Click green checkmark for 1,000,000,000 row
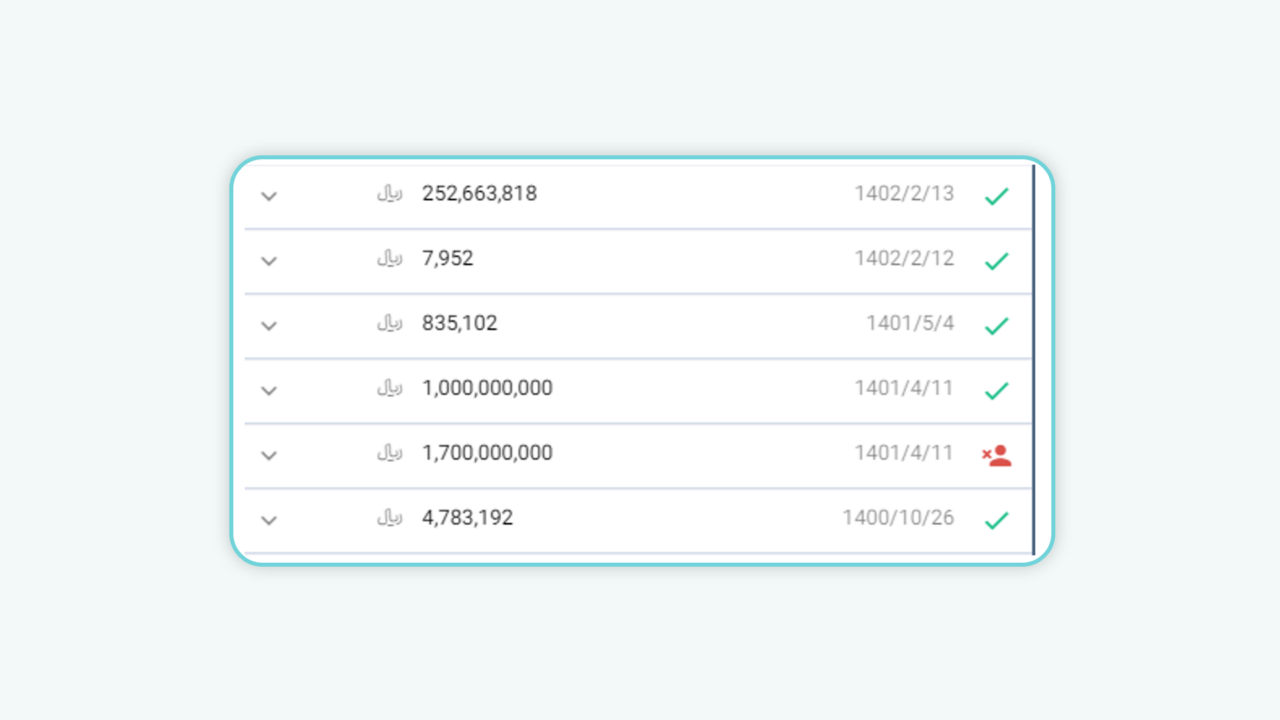 [x=996, y=391]
